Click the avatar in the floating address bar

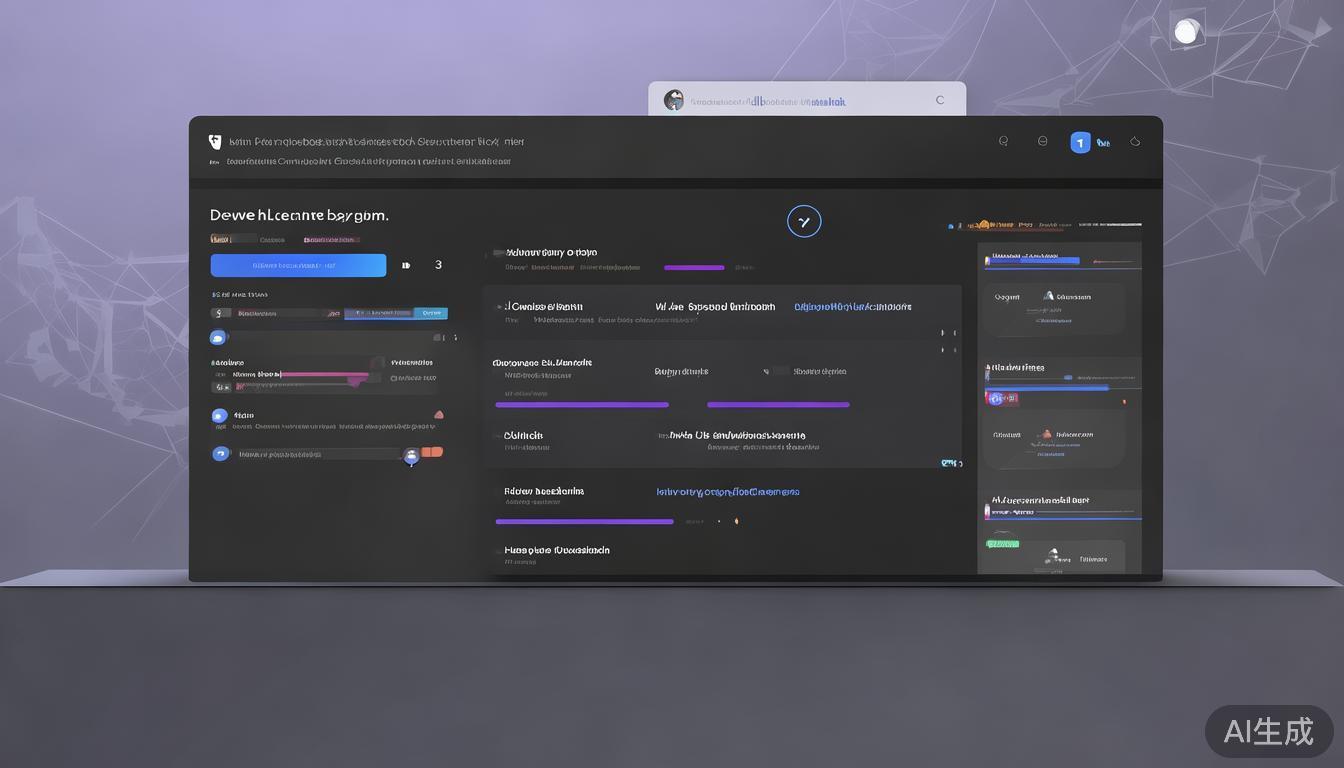[x=674, y=100]
